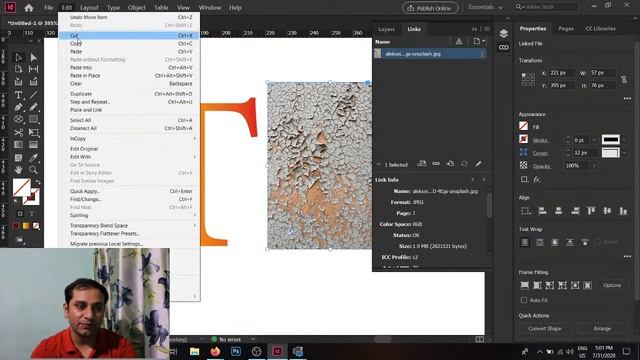Click the Home icon
Screen dimensions: 640x360
coord(29,8)
